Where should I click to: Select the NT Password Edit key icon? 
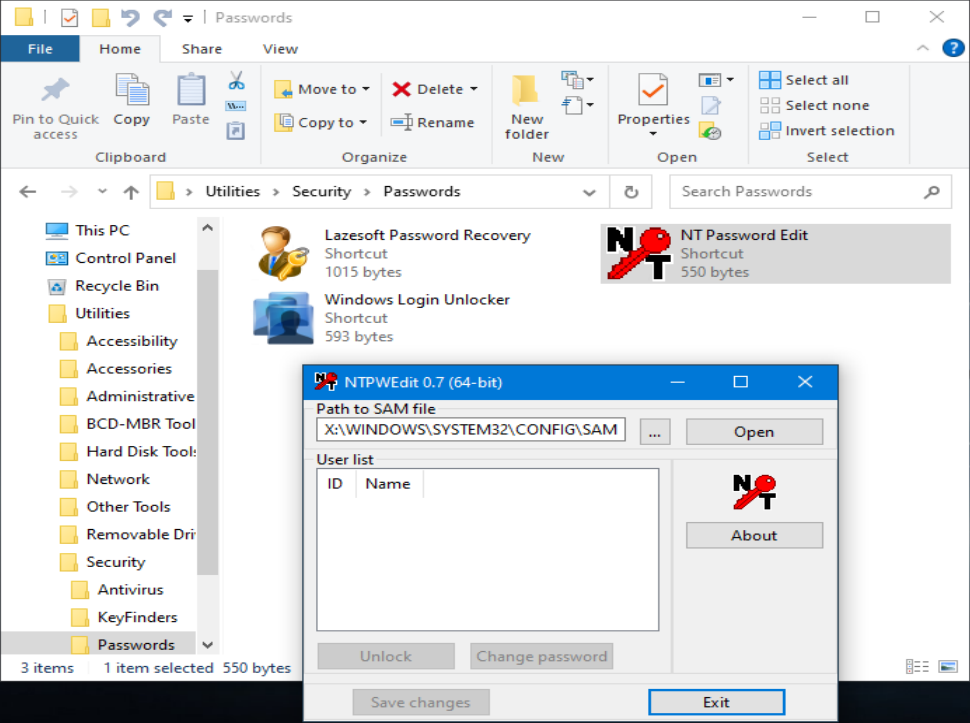coord(638,254)
